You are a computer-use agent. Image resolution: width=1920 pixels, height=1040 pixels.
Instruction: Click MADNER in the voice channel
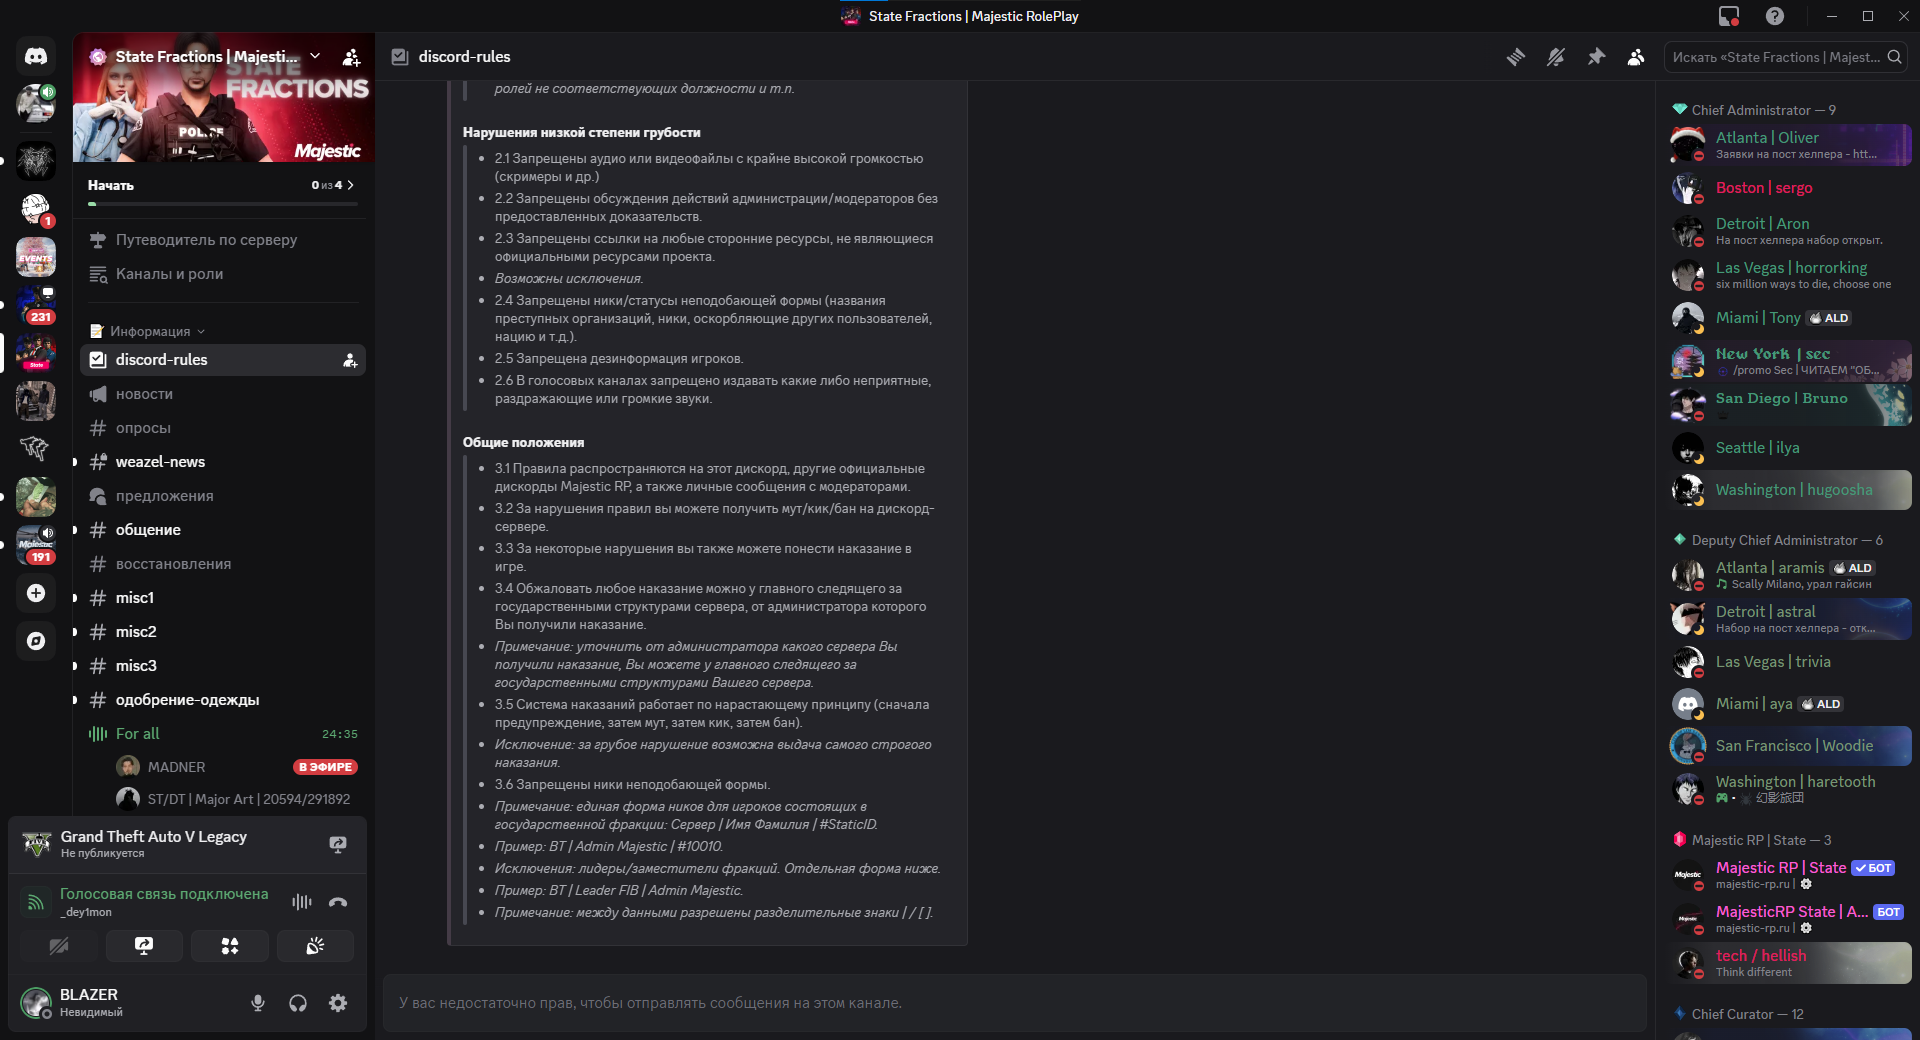238,767
